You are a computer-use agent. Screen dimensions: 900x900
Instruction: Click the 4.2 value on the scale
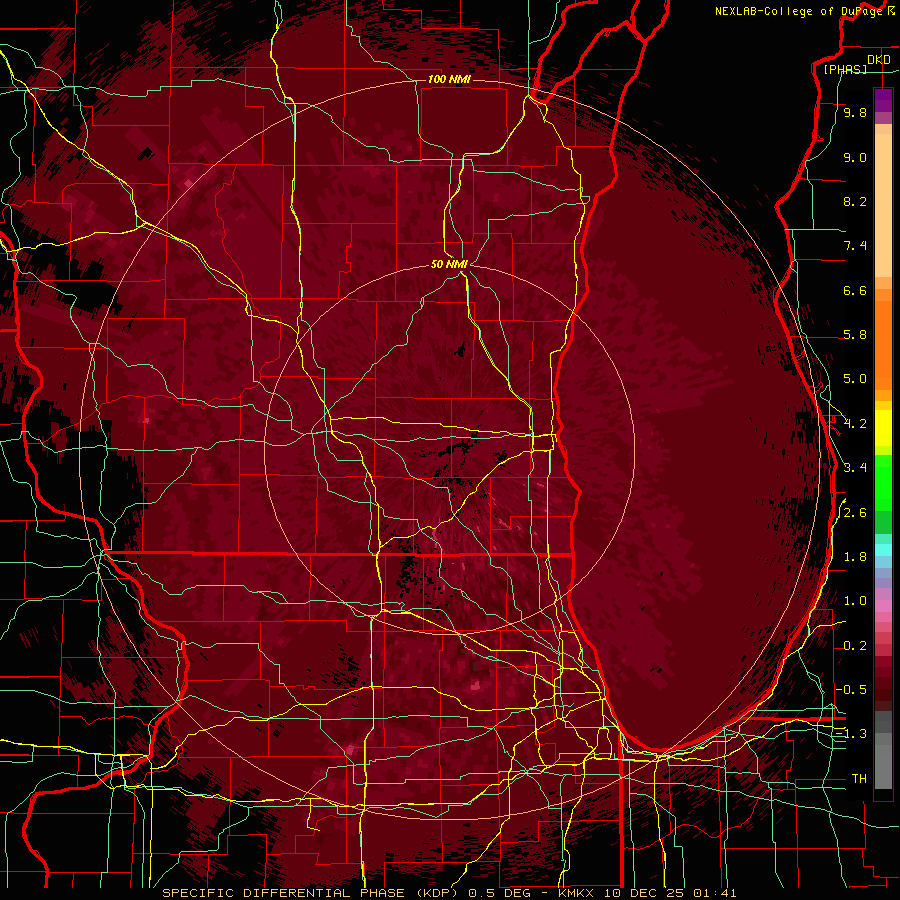(x=855, y=424)
